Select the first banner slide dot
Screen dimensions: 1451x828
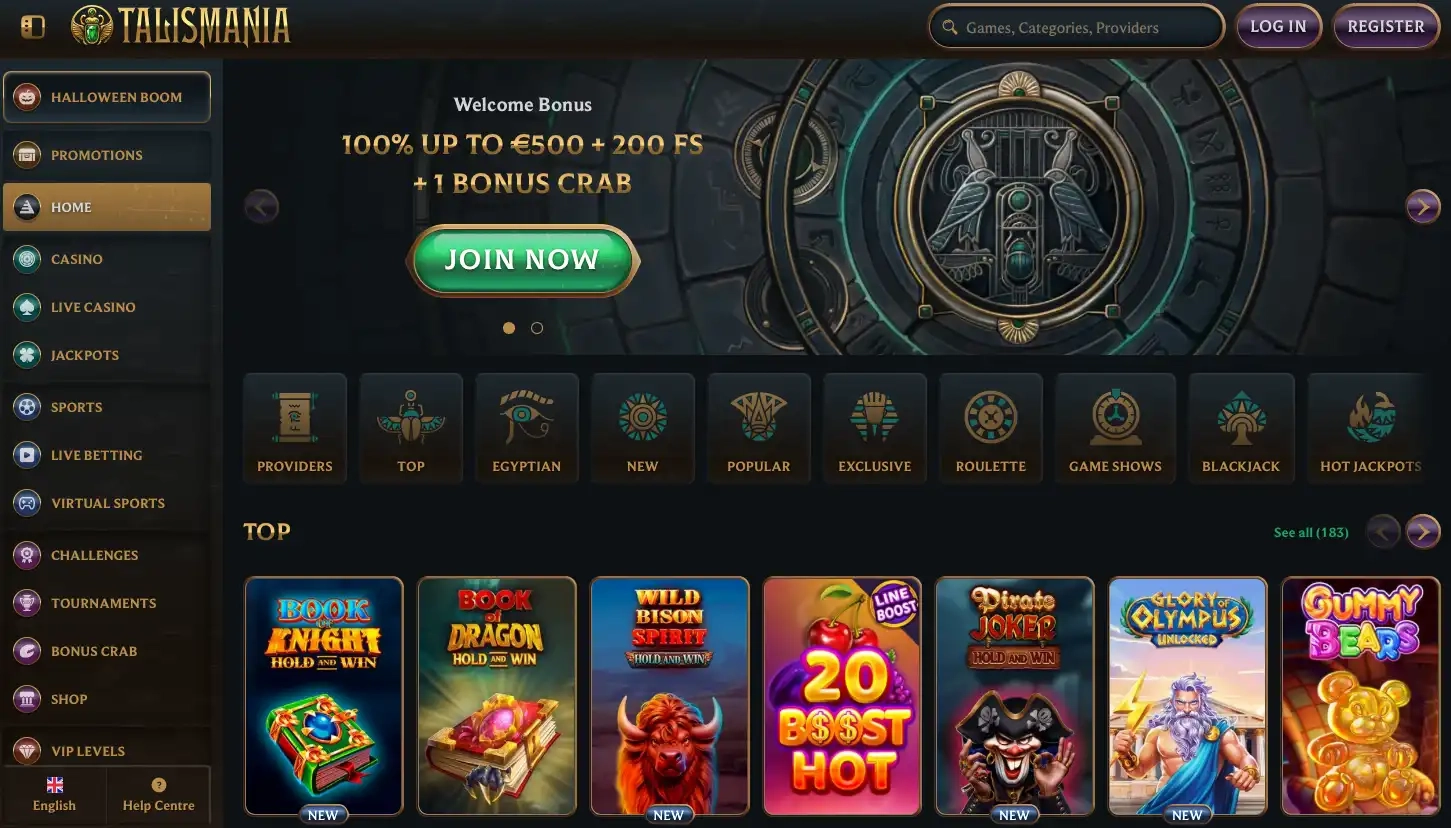click(x=509, y=328)
